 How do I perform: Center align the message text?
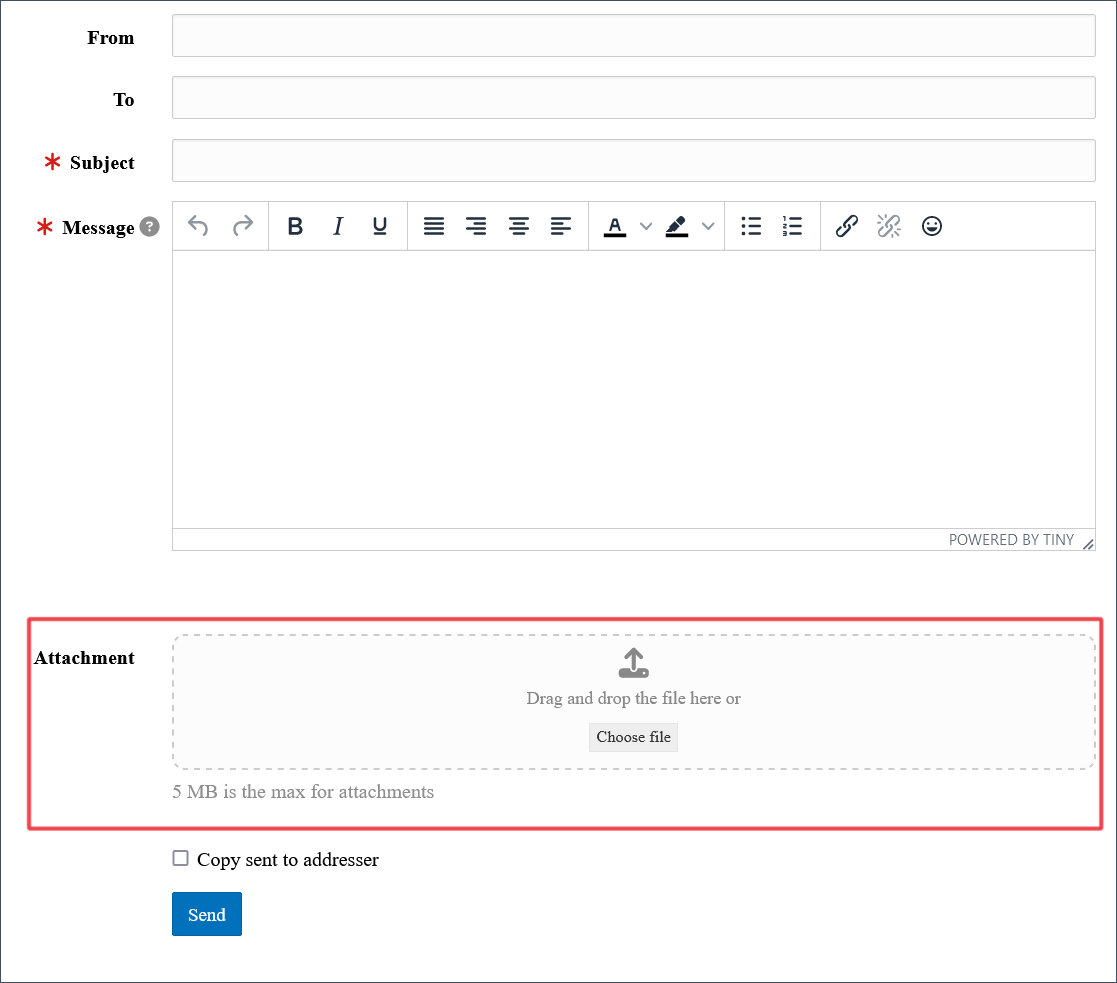[x=519, y=227]
